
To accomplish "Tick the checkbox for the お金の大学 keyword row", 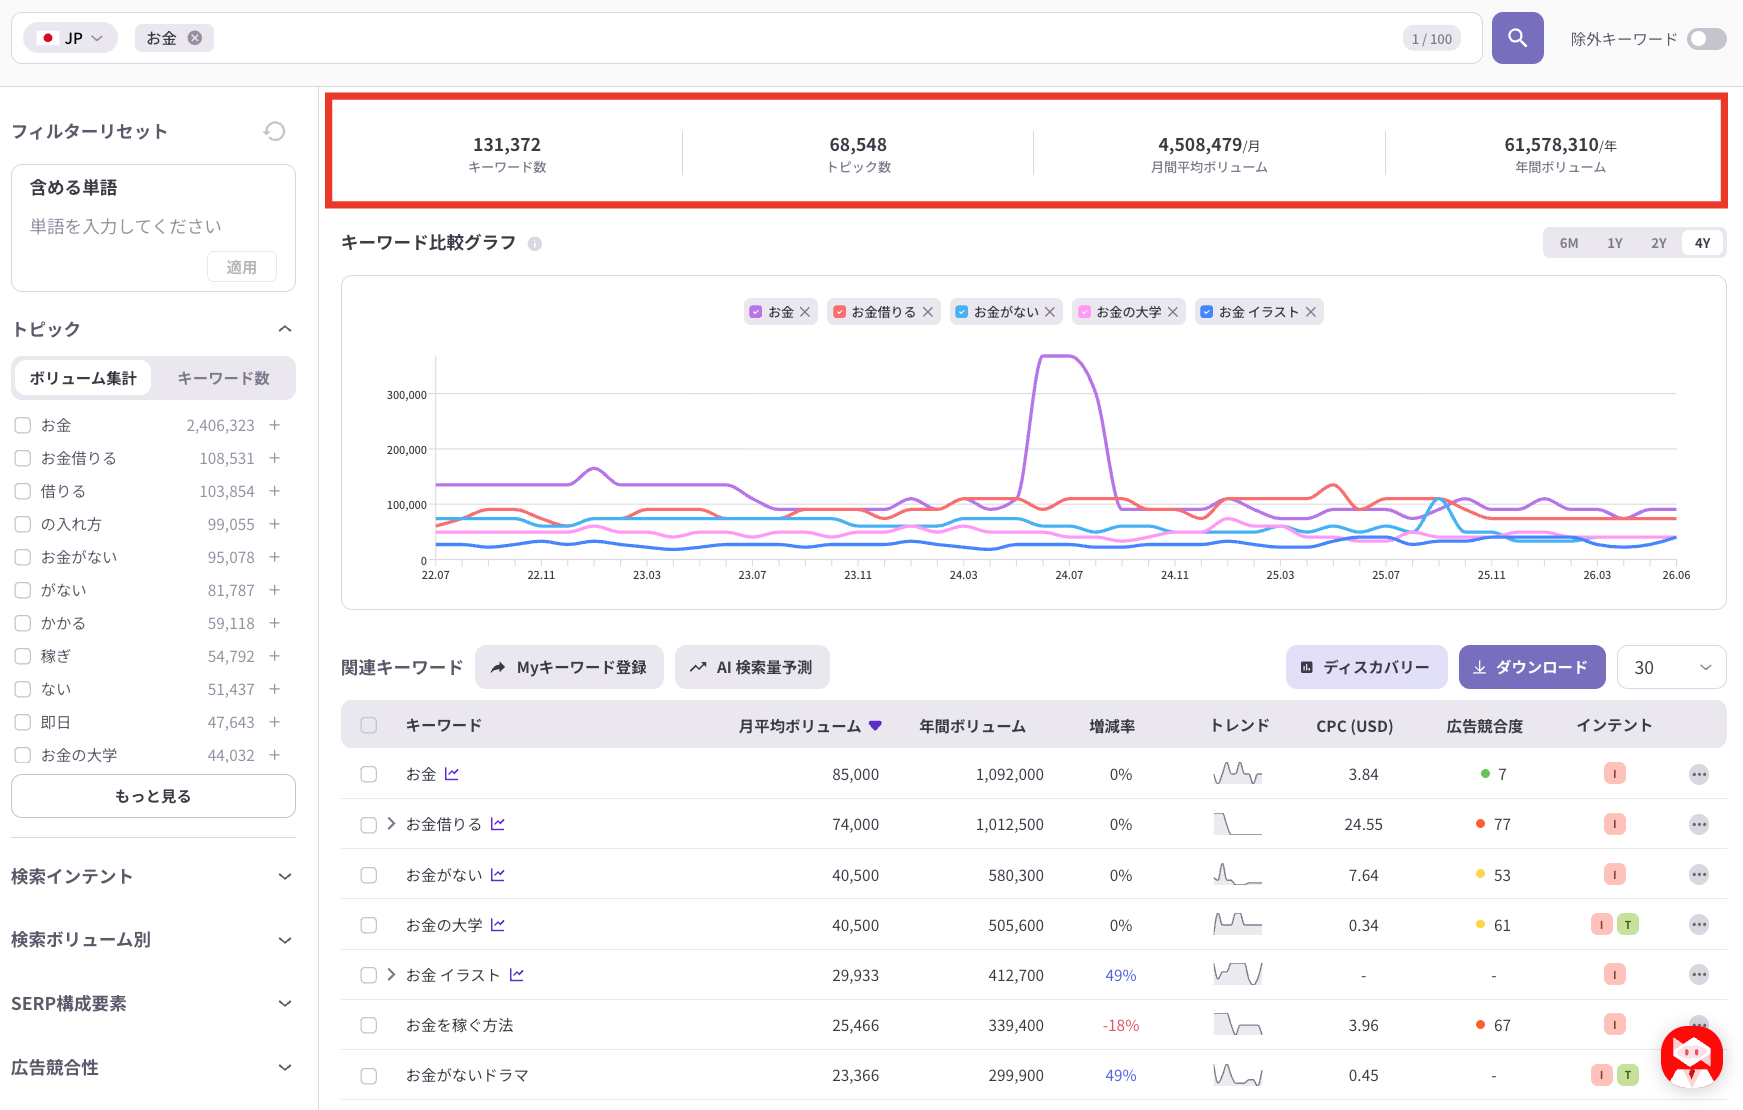I will click(369, 925).
